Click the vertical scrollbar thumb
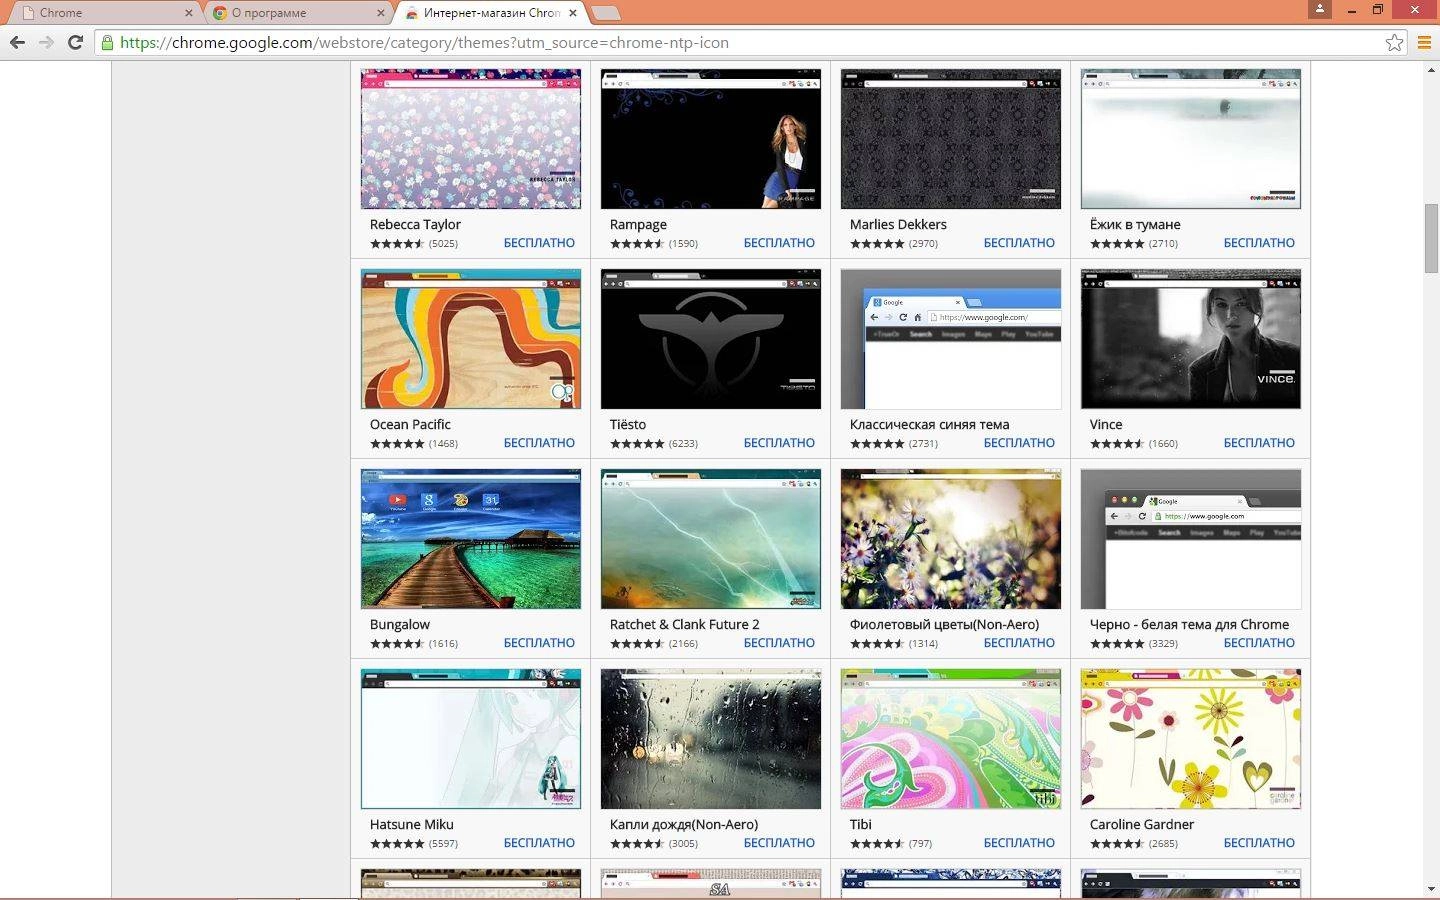The height and width of the screenshot is (900, 1440). (1431, 237)
